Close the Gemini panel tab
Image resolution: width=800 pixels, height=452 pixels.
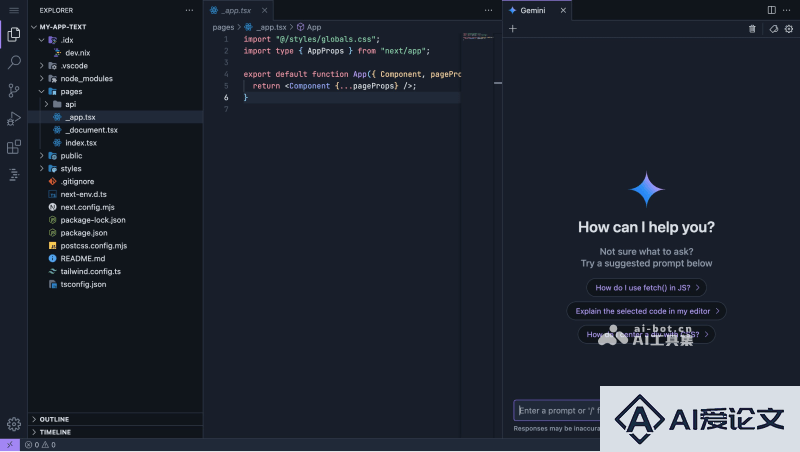tap(563, 10)
